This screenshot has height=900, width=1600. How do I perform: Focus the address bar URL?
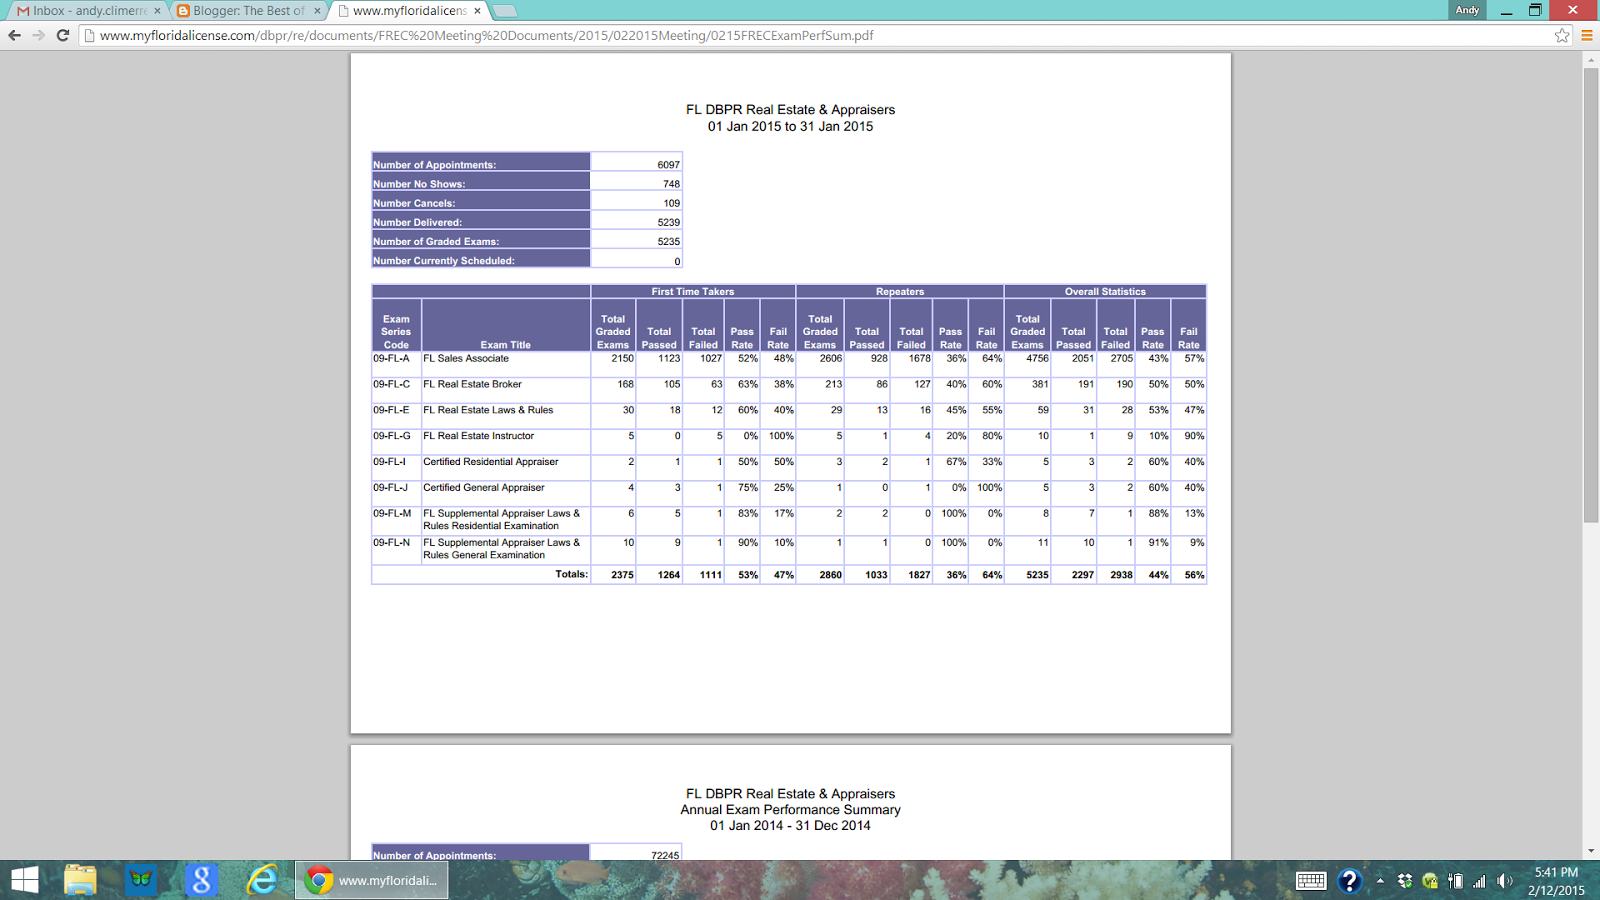(x=486, y=35)
